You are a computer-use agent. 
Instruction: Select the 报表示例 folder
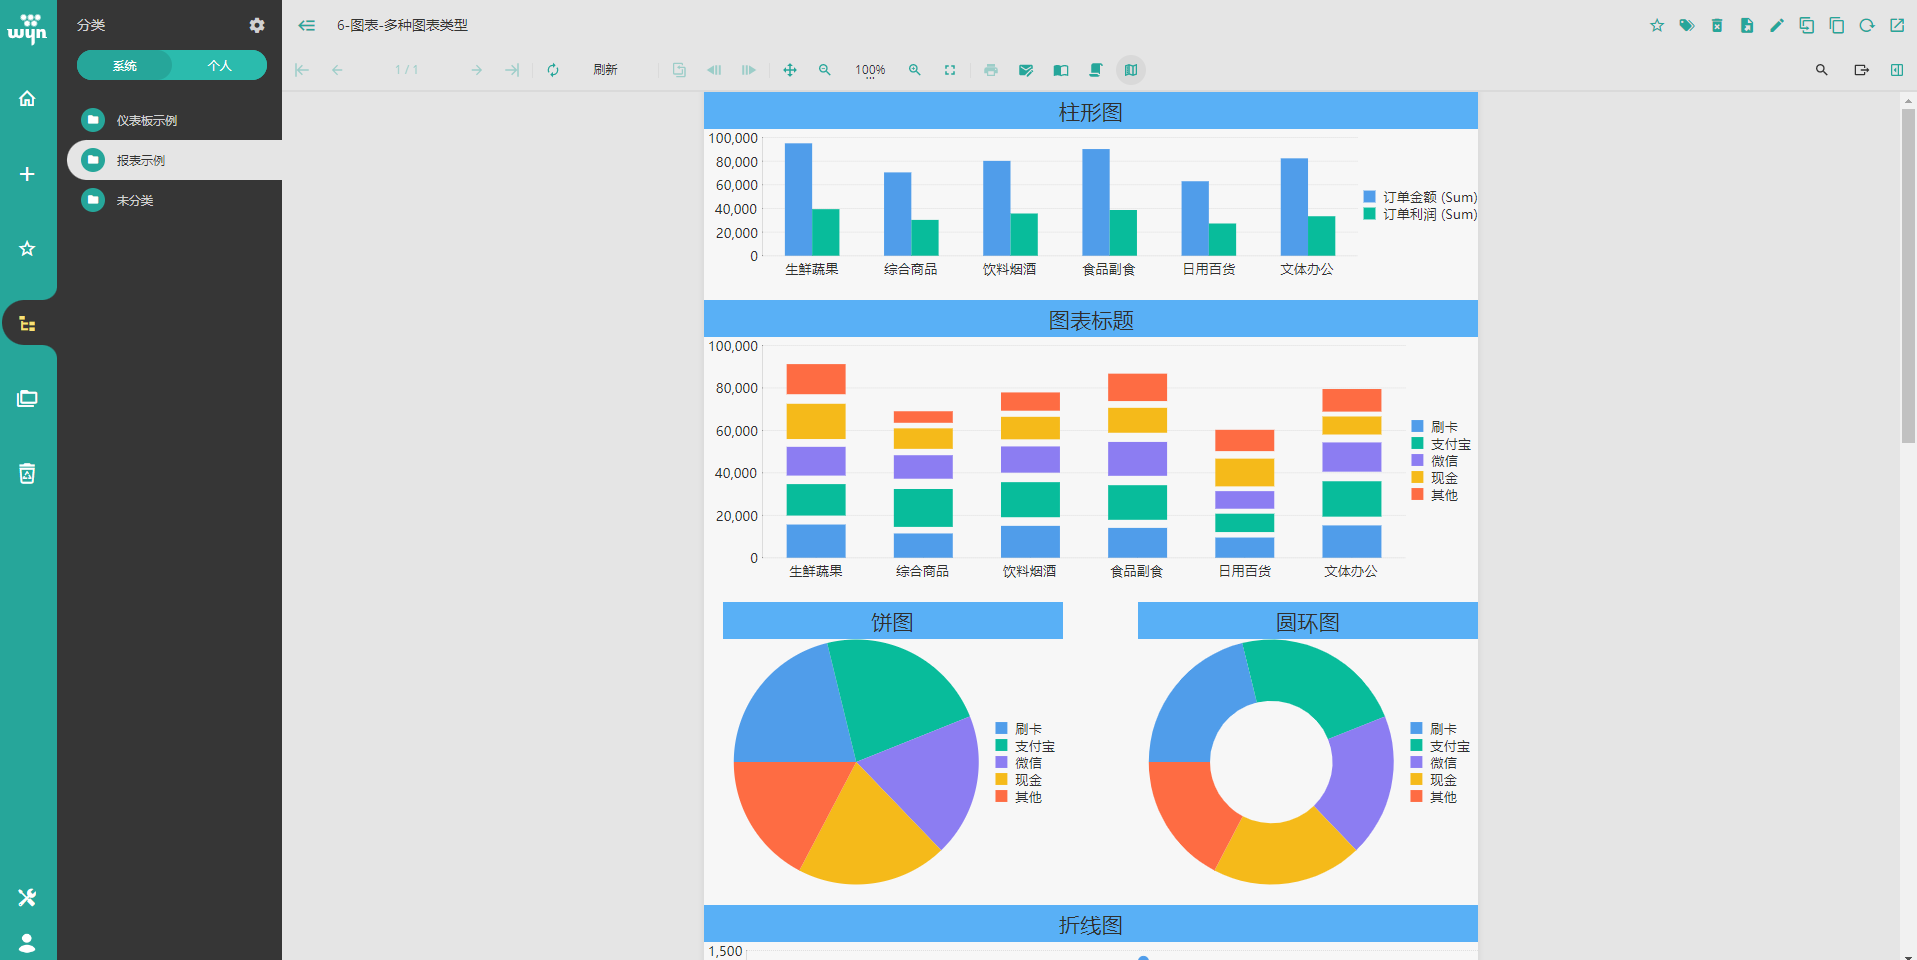pyautogui.click(x=174, y=160)
